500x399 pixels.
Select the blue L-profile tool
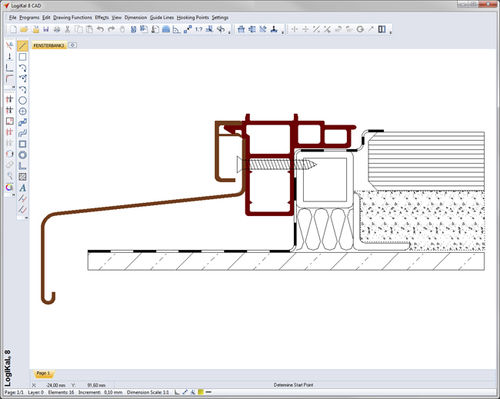coord(22,166)
